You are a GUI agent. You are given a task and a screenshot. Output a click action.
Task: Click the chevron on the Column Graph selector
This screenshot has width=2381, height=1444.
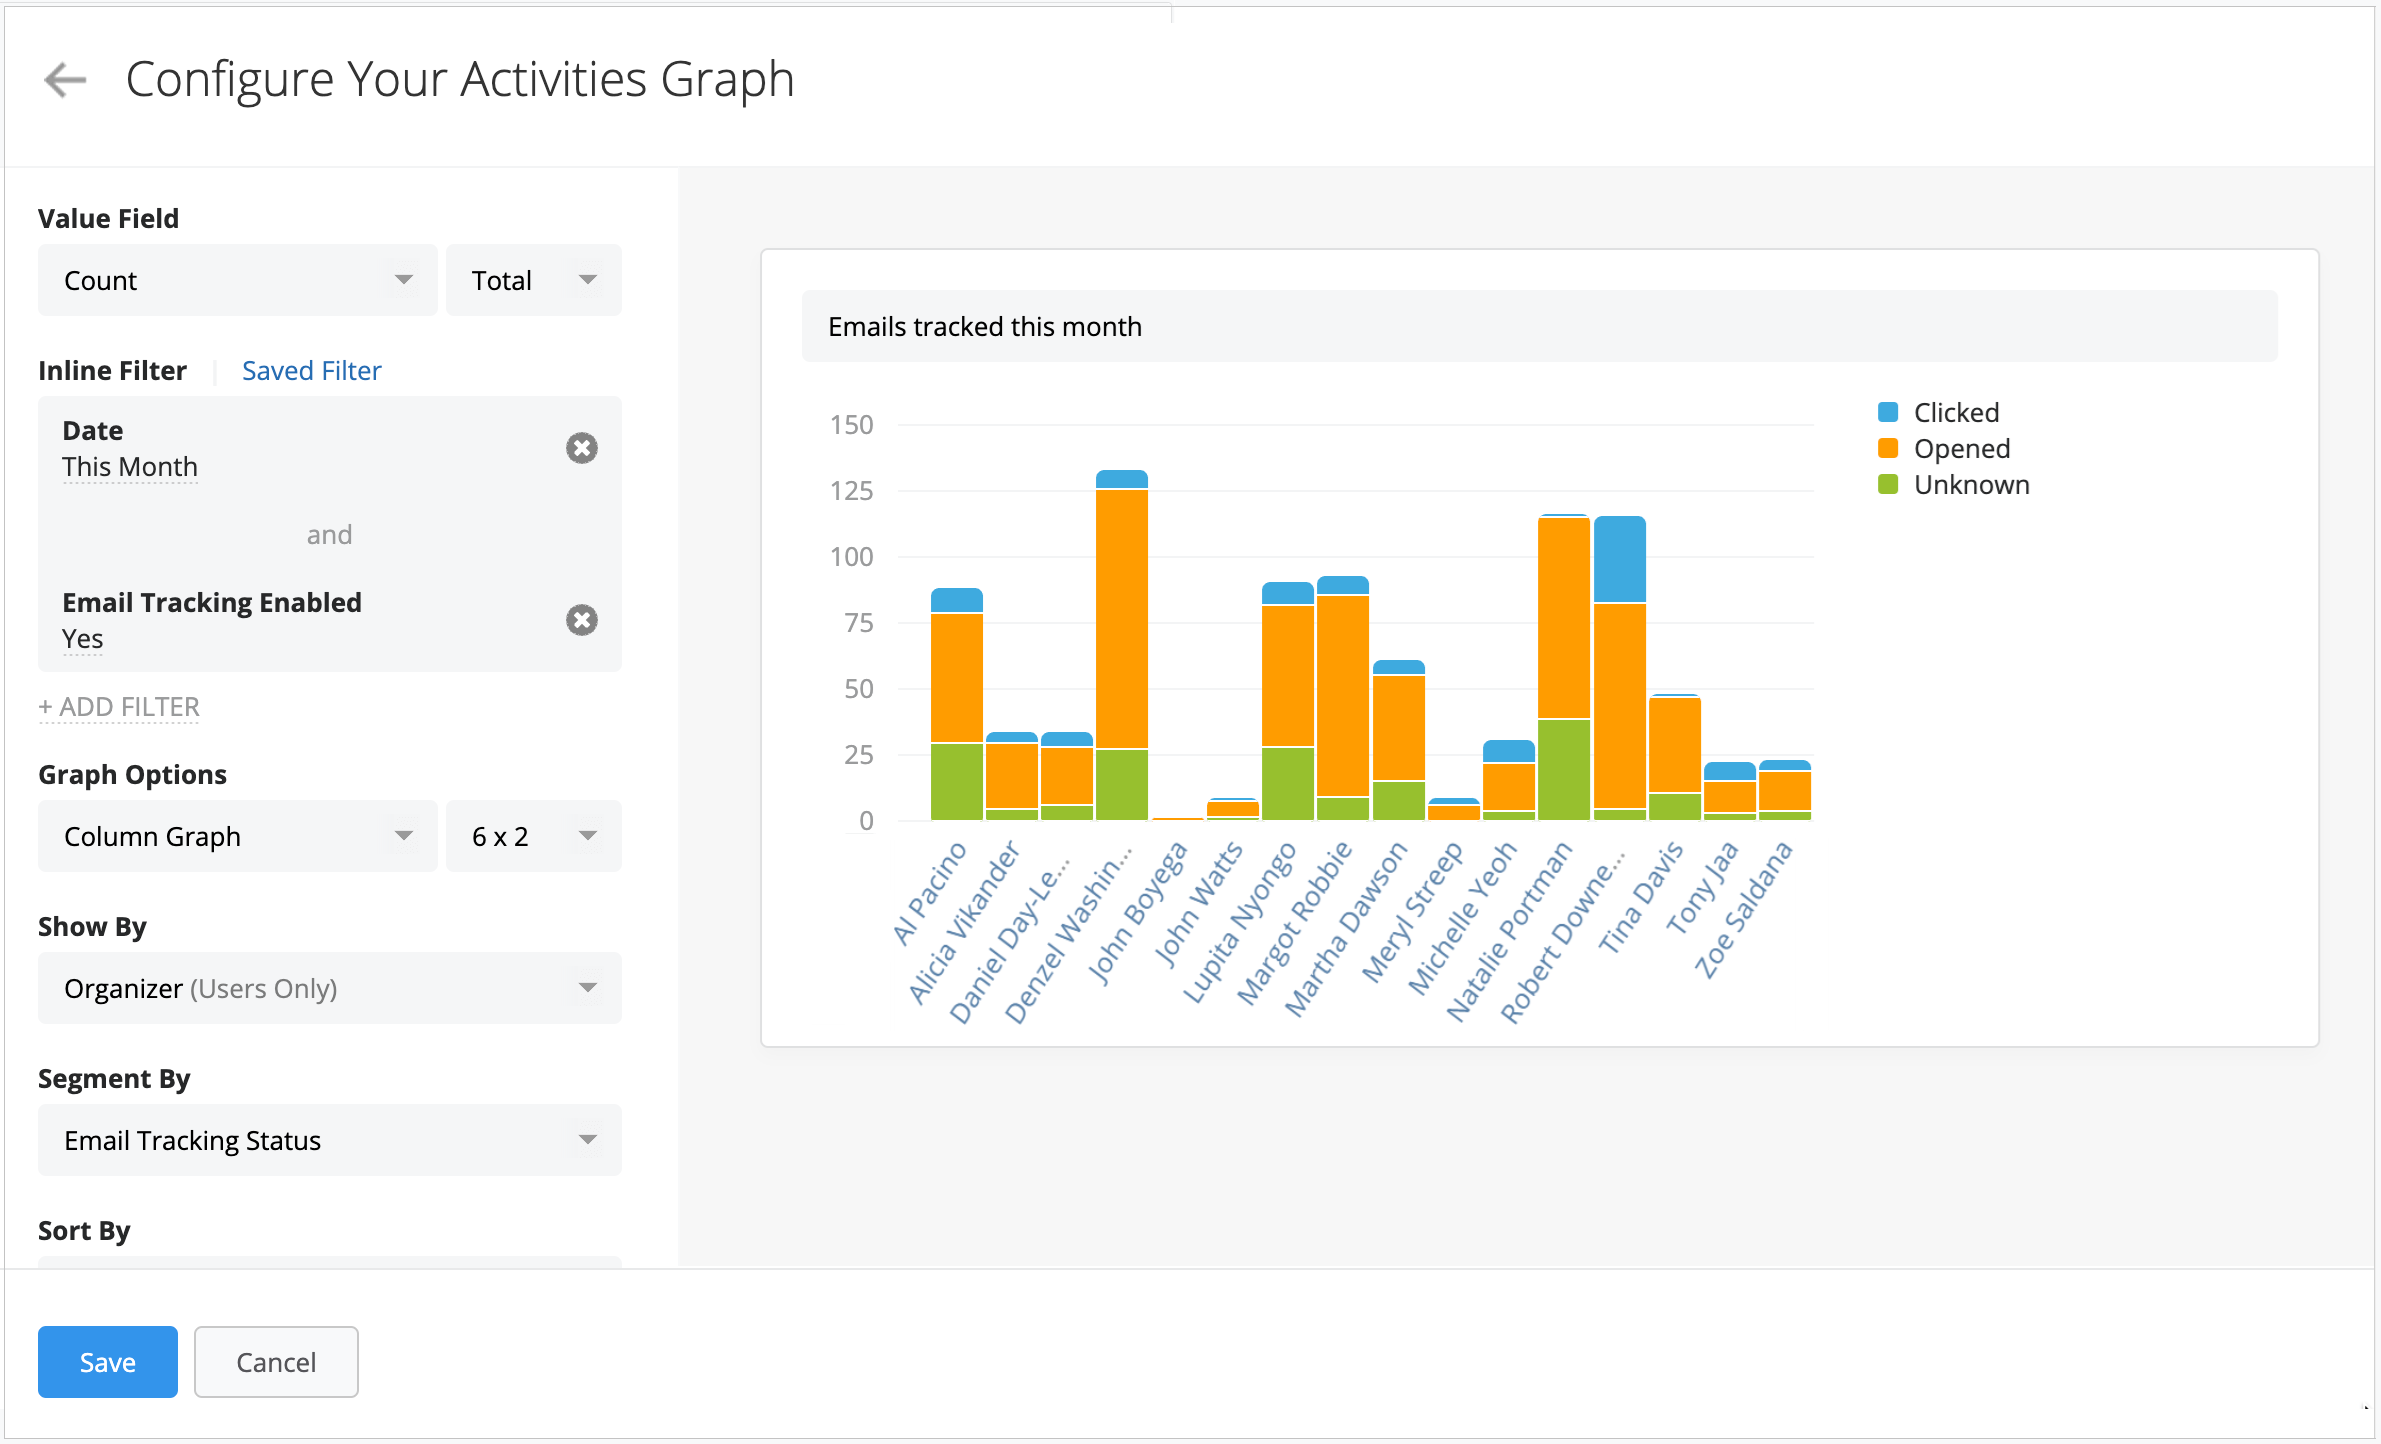(404, 836)
